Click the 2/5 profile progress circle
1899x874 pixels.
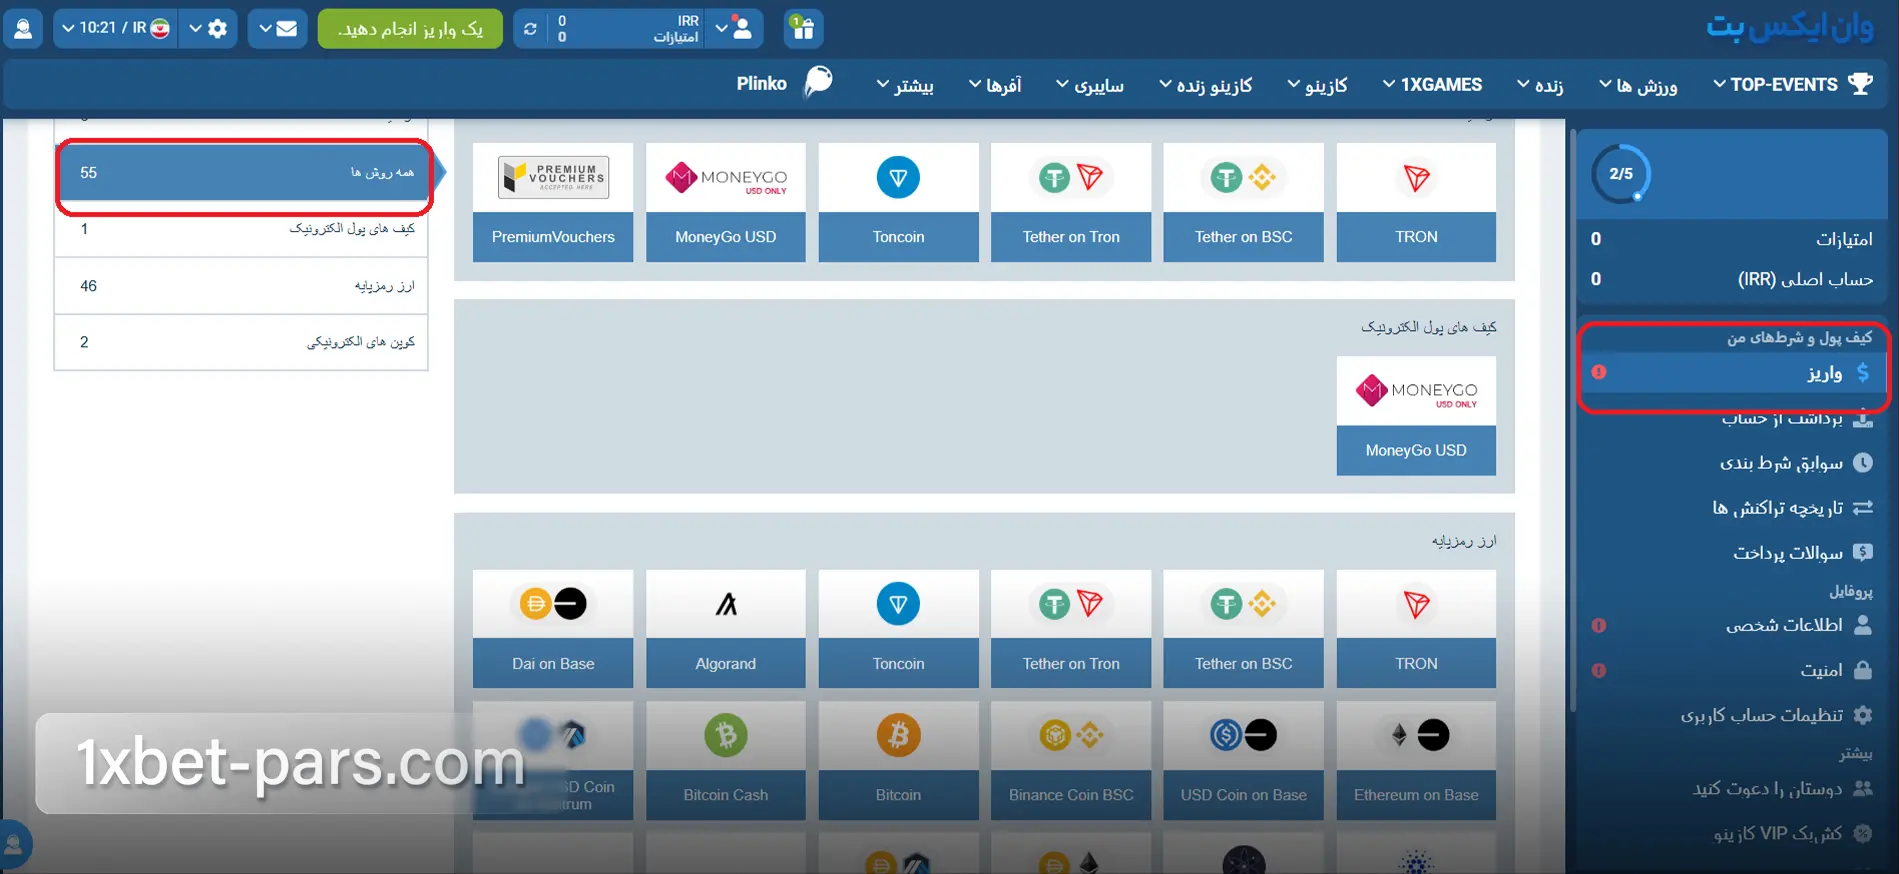coord(1620,174)
